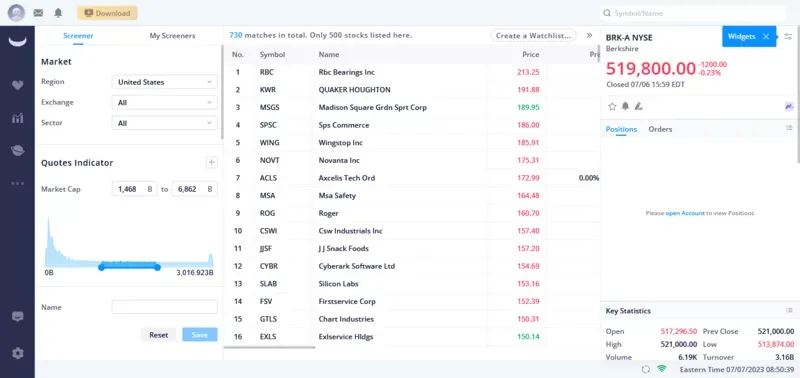The height and width of the screenshot is (378, 800).
Task: Open the notifications bell in top bar
Action: [x=58, y=13]
